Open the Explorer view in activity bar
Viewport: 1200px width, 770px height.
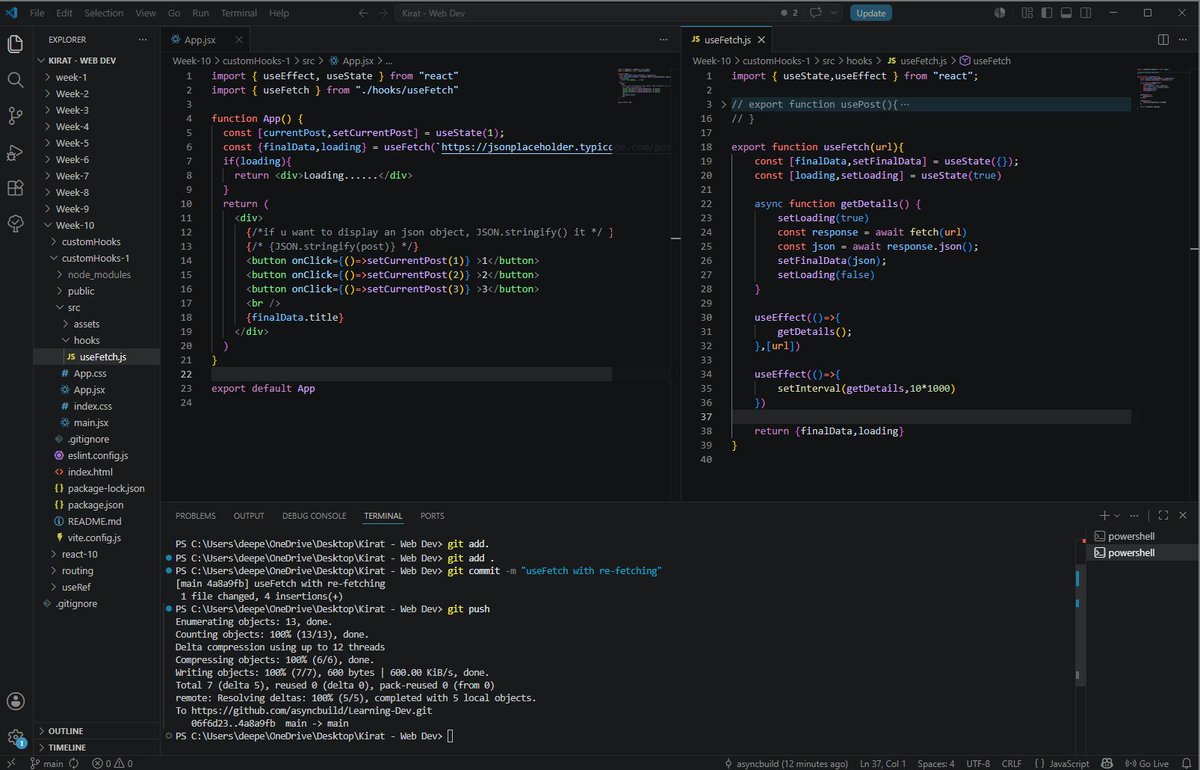[15, 44]
